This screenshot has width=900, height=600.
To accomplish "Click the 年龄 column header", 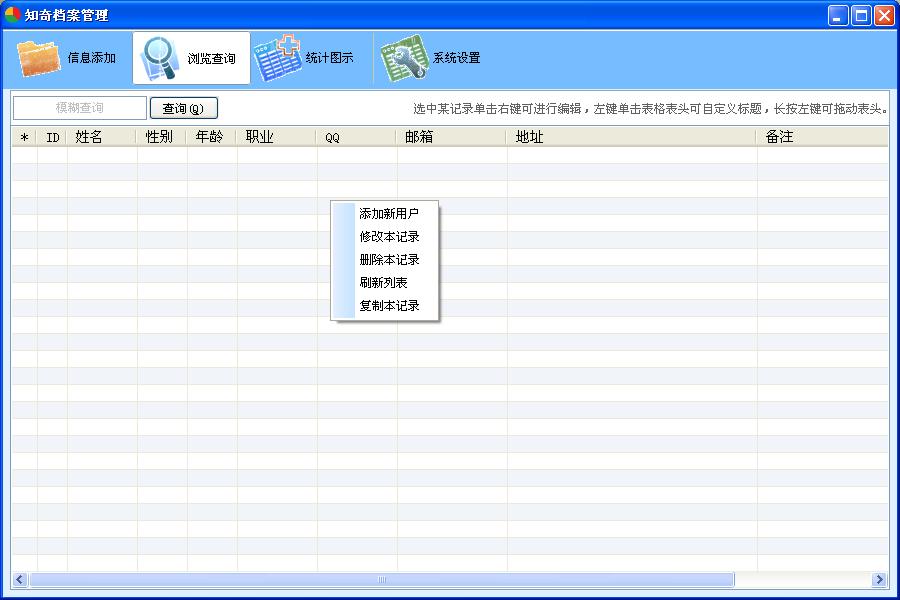I will (x=212, y=137).
